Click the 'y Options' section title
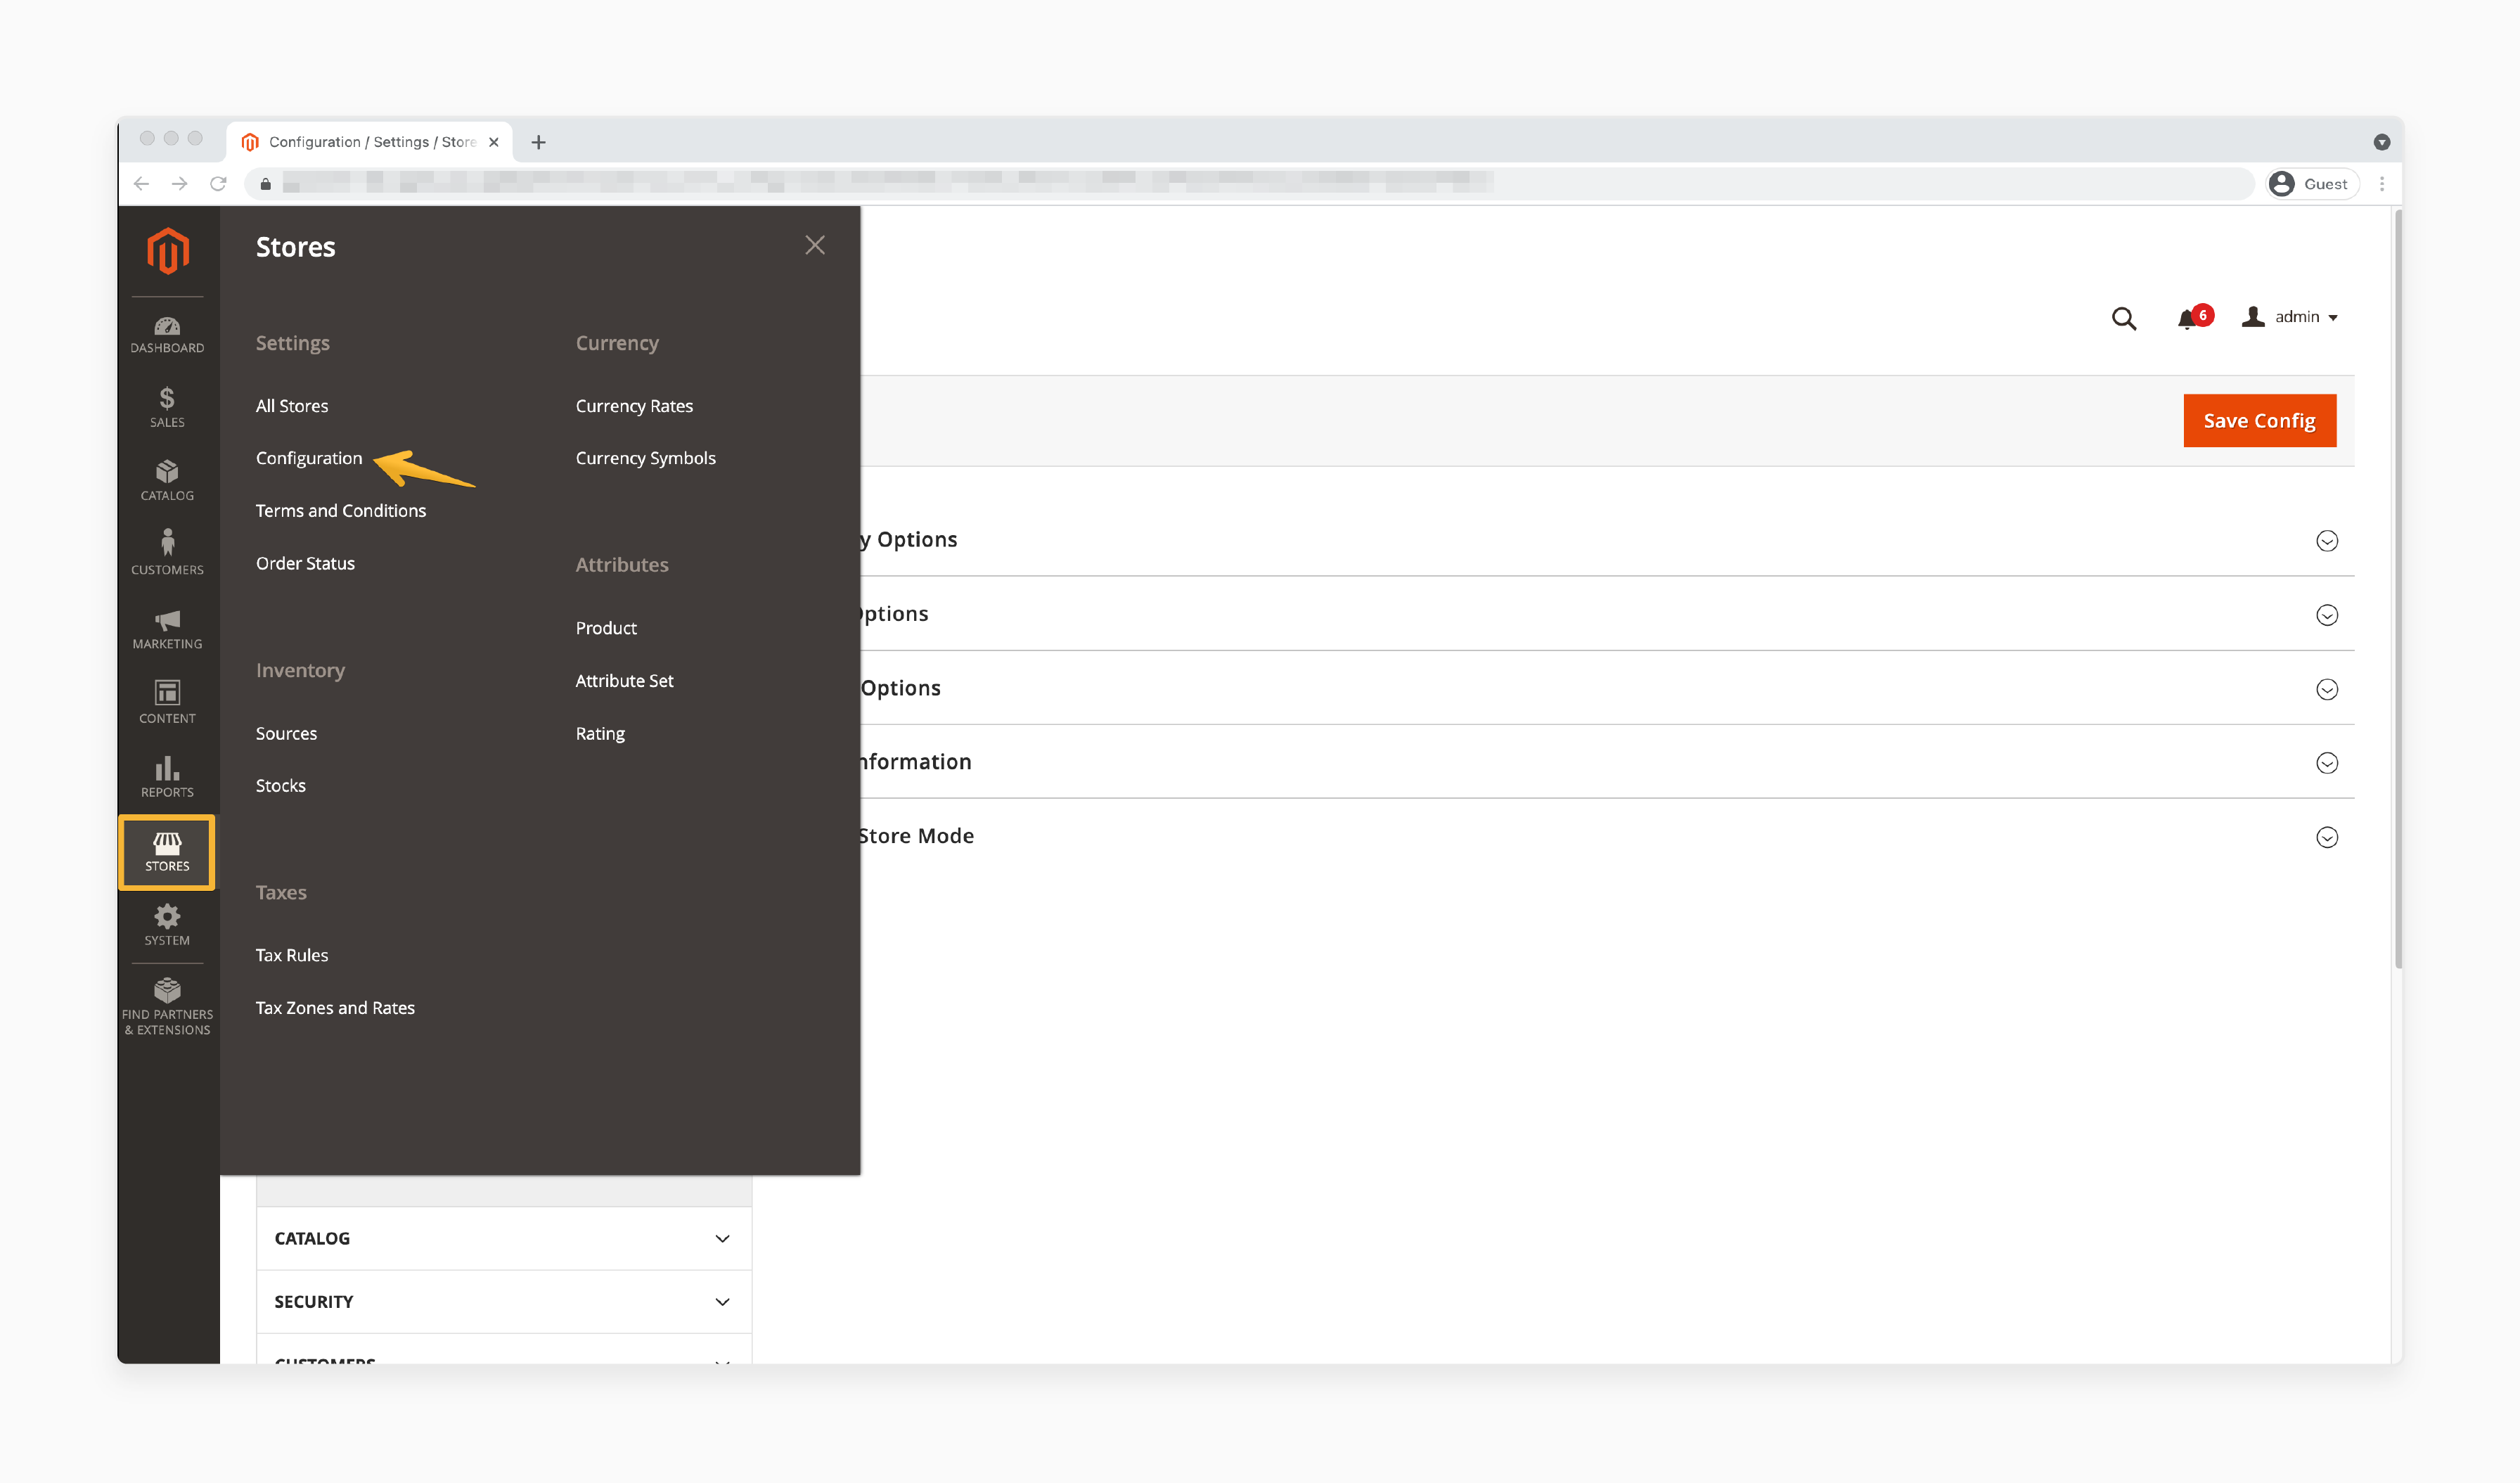The image size is (2520, 1483). pos(909,540)
